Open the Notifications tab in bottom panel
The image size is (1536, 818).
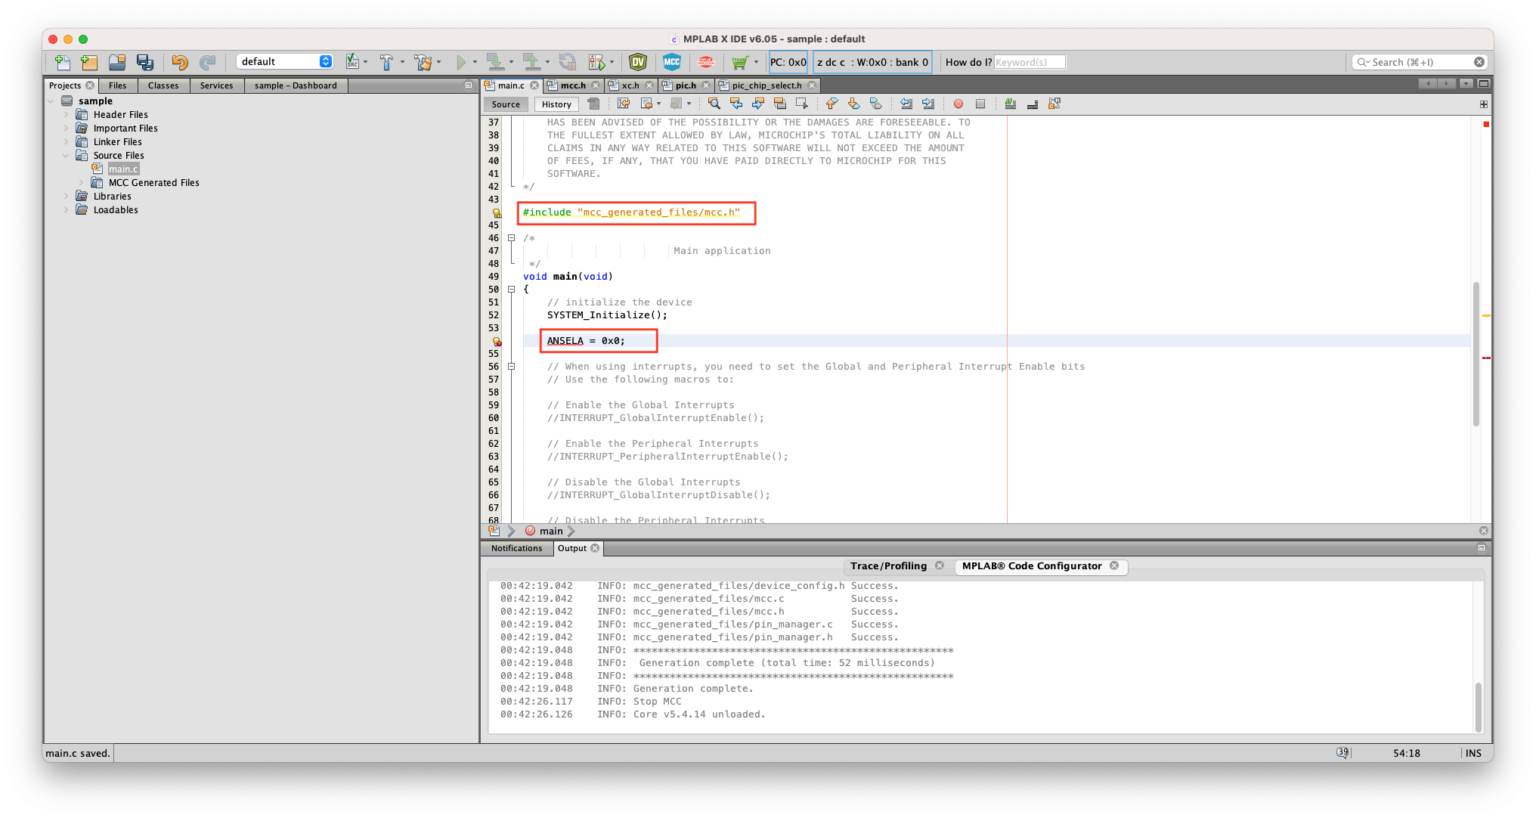click(x=516, y=548)
